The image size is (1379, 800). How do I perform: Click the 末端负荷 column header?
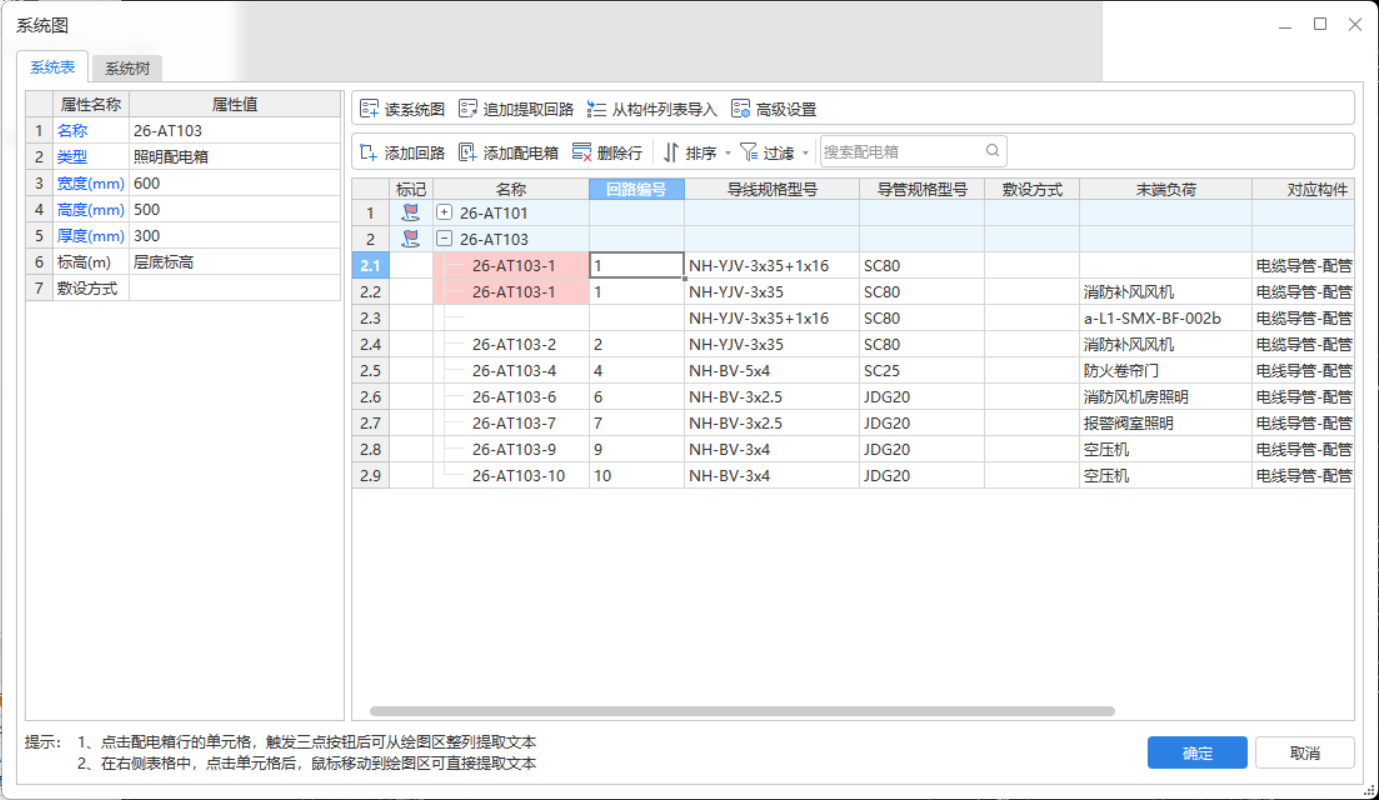point(1165,189)
